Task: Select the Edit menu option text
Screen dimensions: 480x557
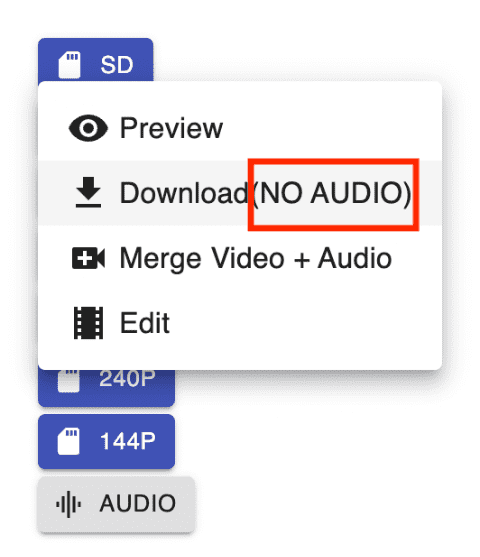Action: point(145,323)
